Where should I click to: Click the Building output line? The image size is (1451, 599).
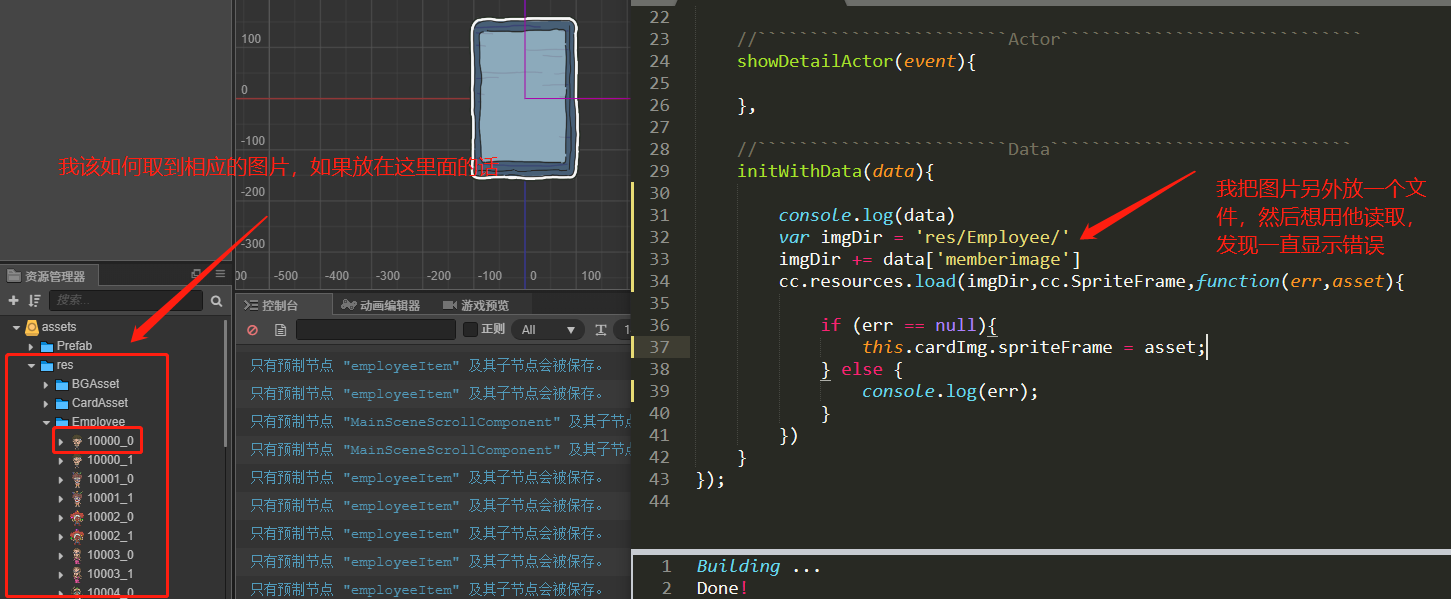coord(758,566)
